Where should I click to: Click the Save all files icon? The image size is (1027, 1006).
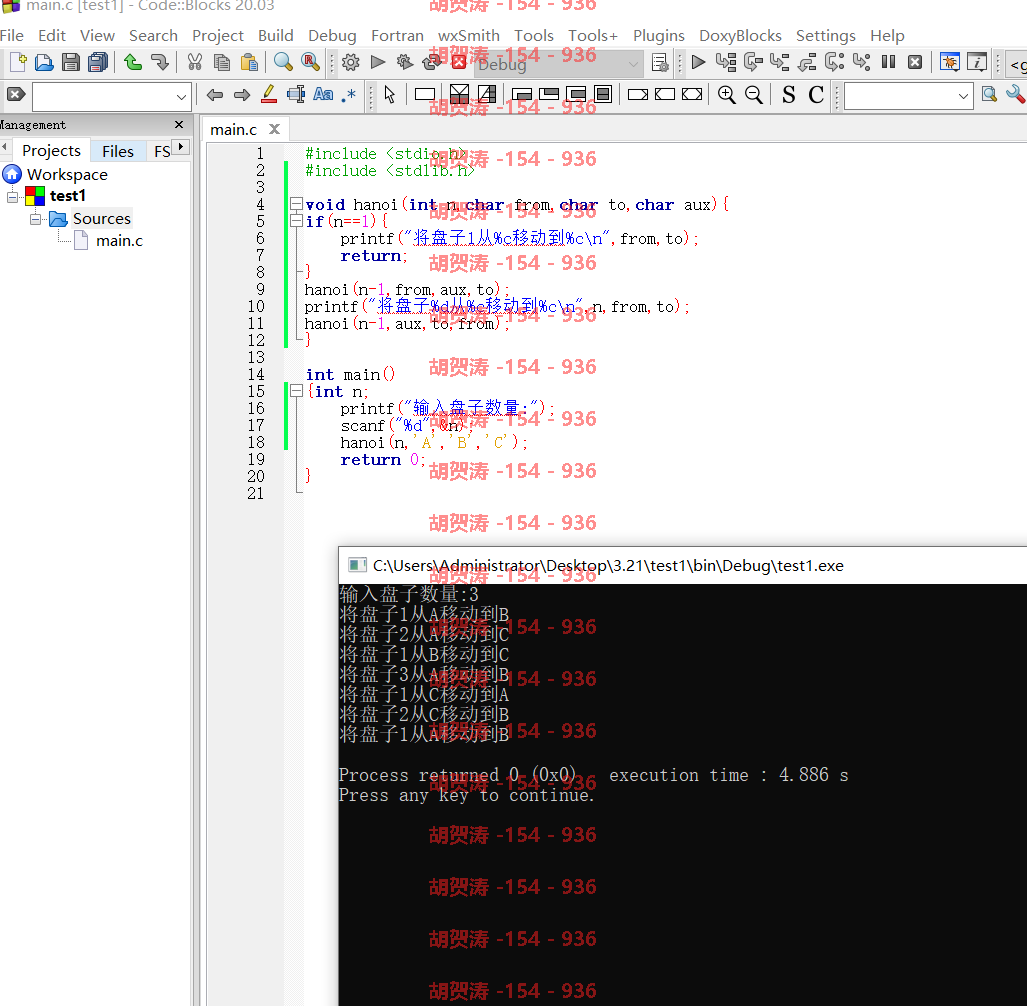pos(98,63)
